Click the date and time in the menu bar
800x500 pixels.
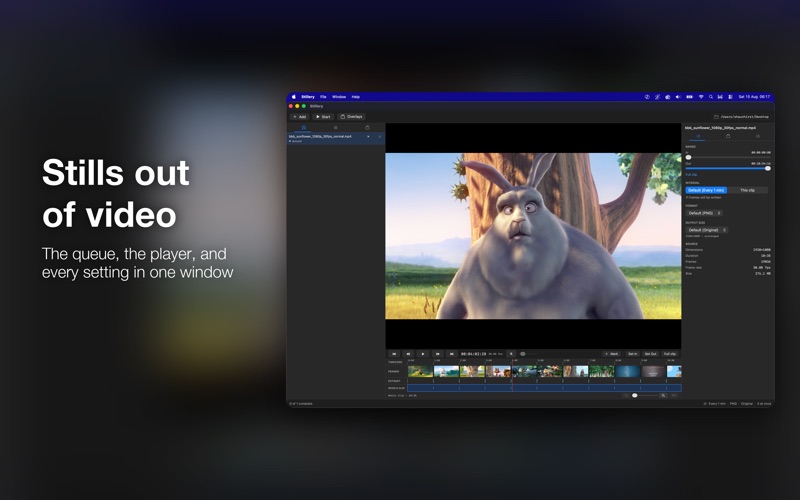point(754,96)
